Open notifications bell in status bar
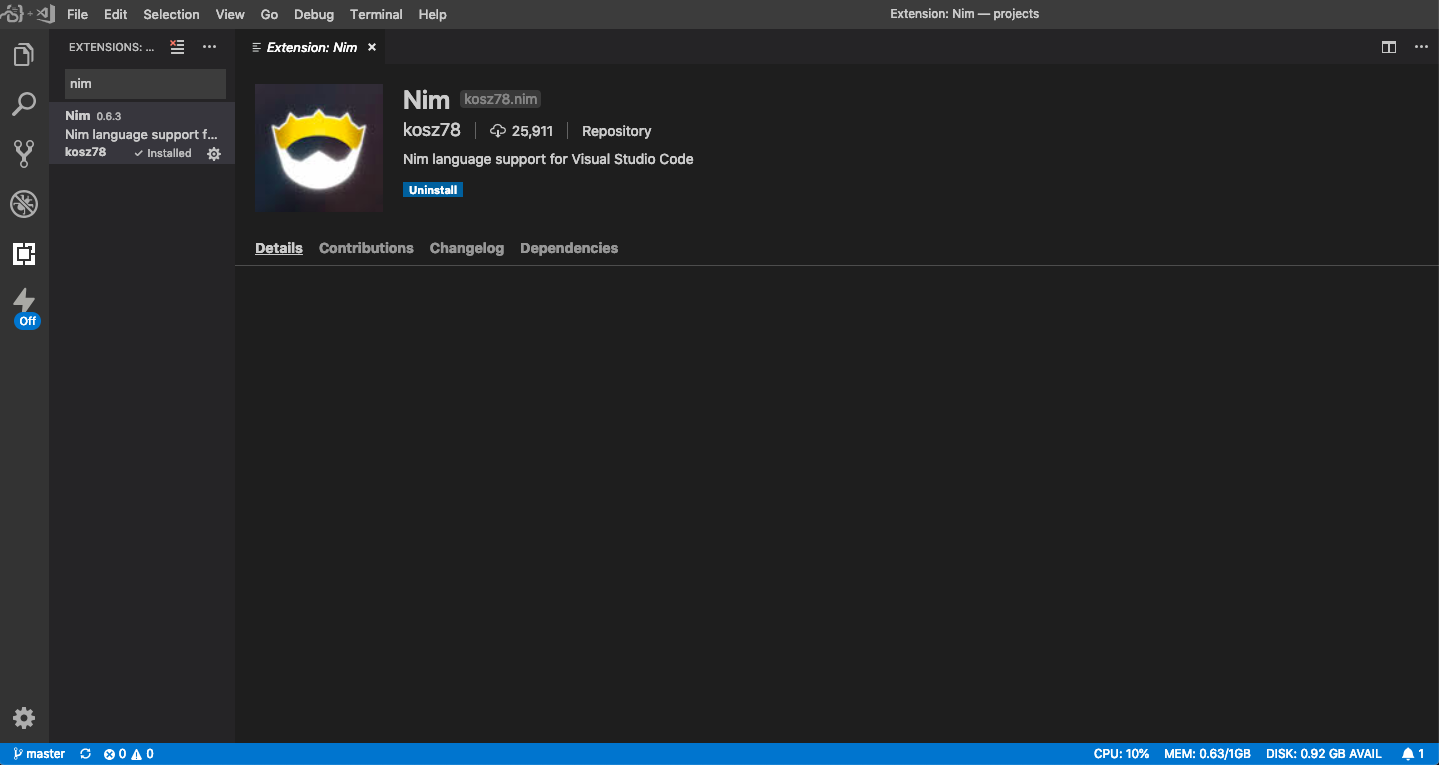This screenshot has width=1439, height=765. pos(1413,754)
